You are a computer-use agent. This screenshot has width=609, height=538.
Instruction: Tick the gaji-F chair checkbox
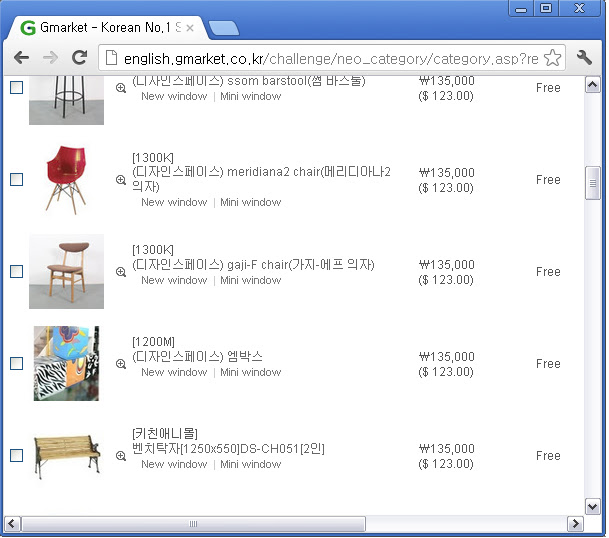[16, 272]
